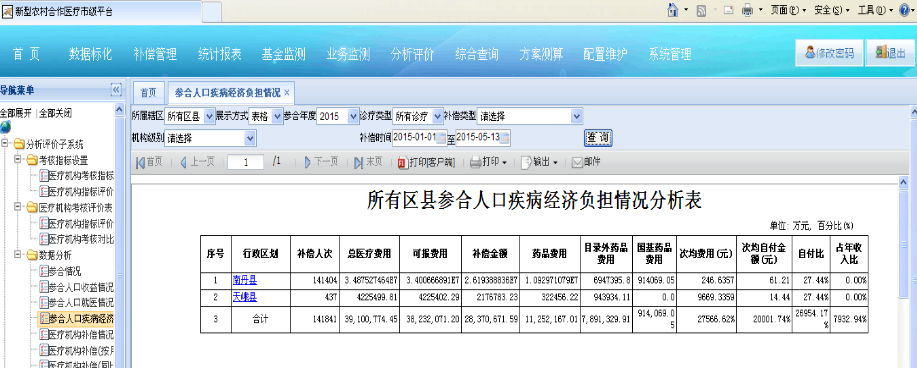Click the 全部关闭 link
Screen dimensions: 917x368
coord(56,113)
